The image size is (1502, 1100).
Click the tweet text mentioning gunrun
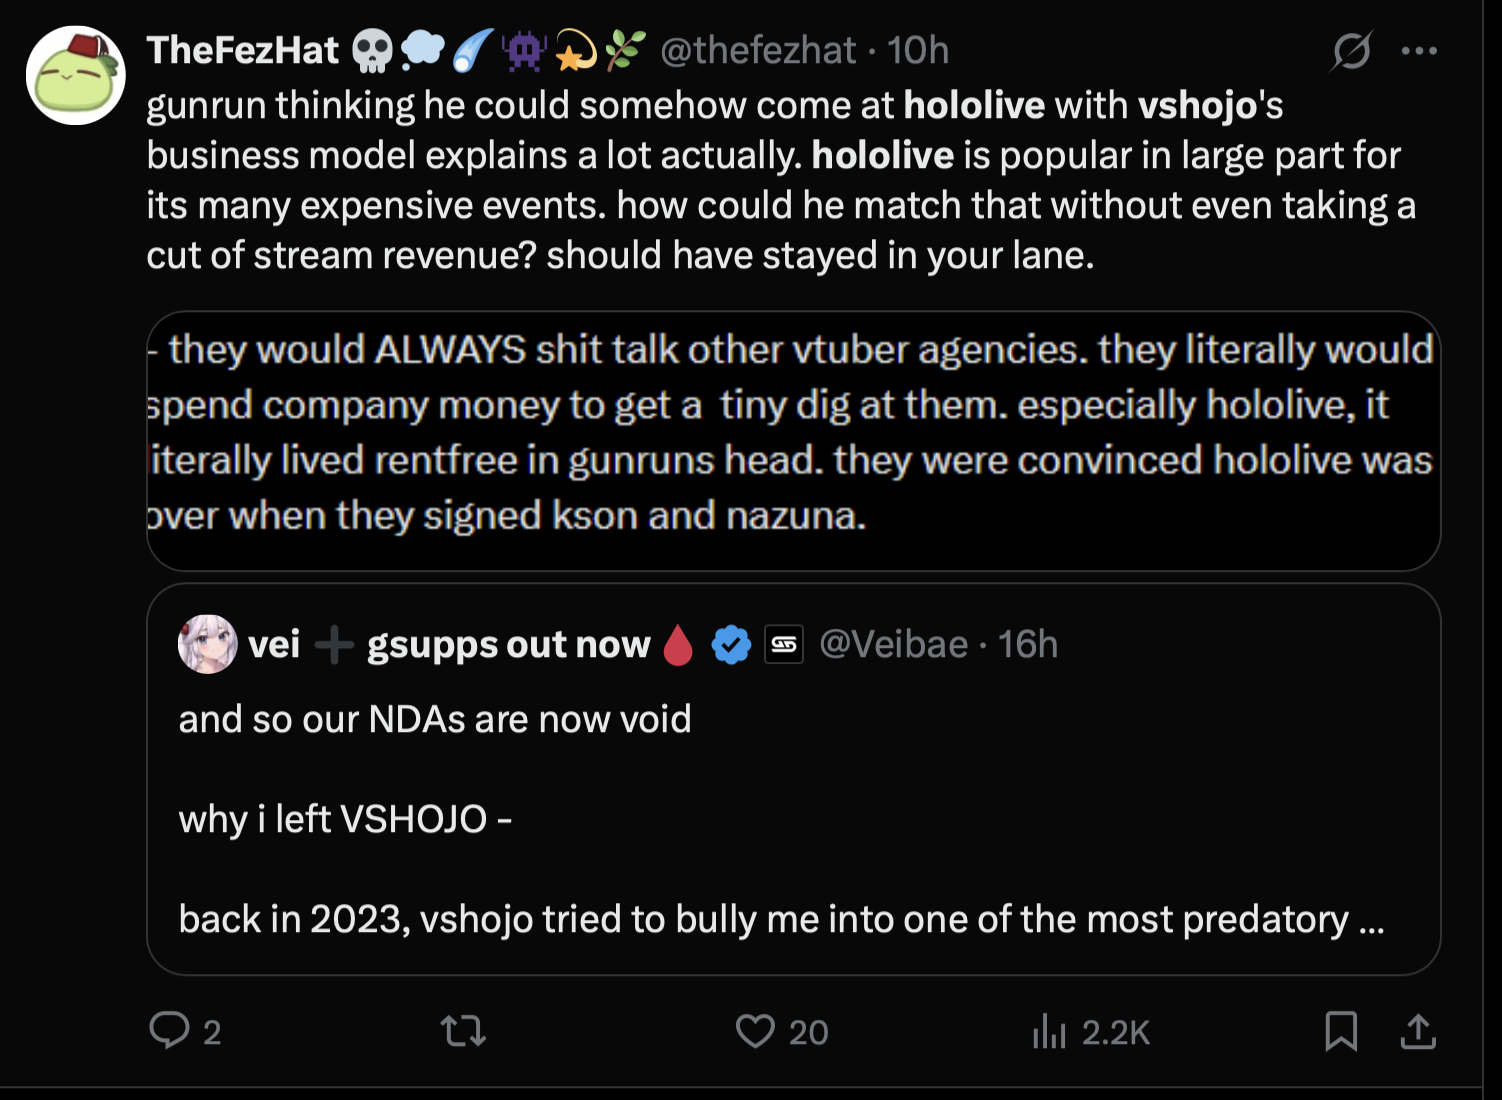click(x=700, y=180)
